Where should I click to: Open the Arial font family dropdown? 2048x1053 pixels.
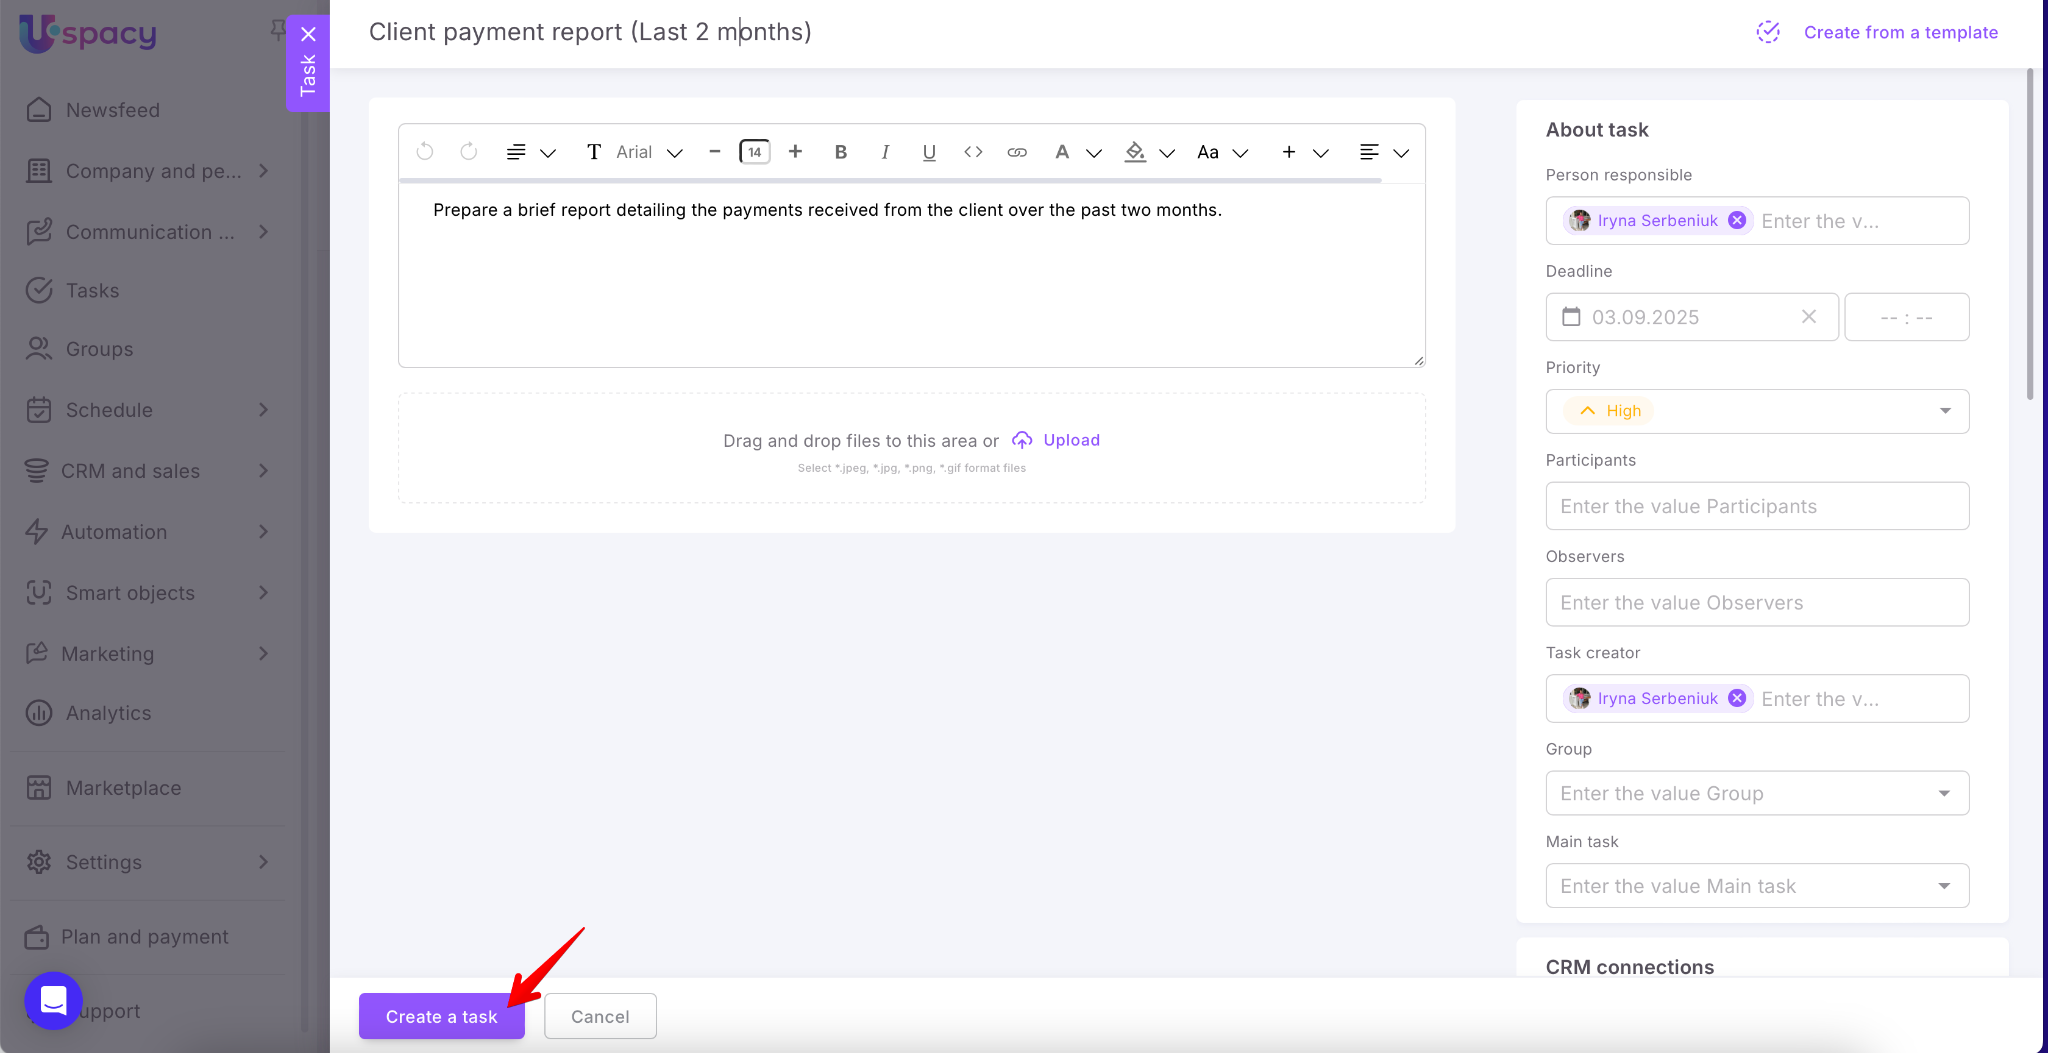point(648,152)
